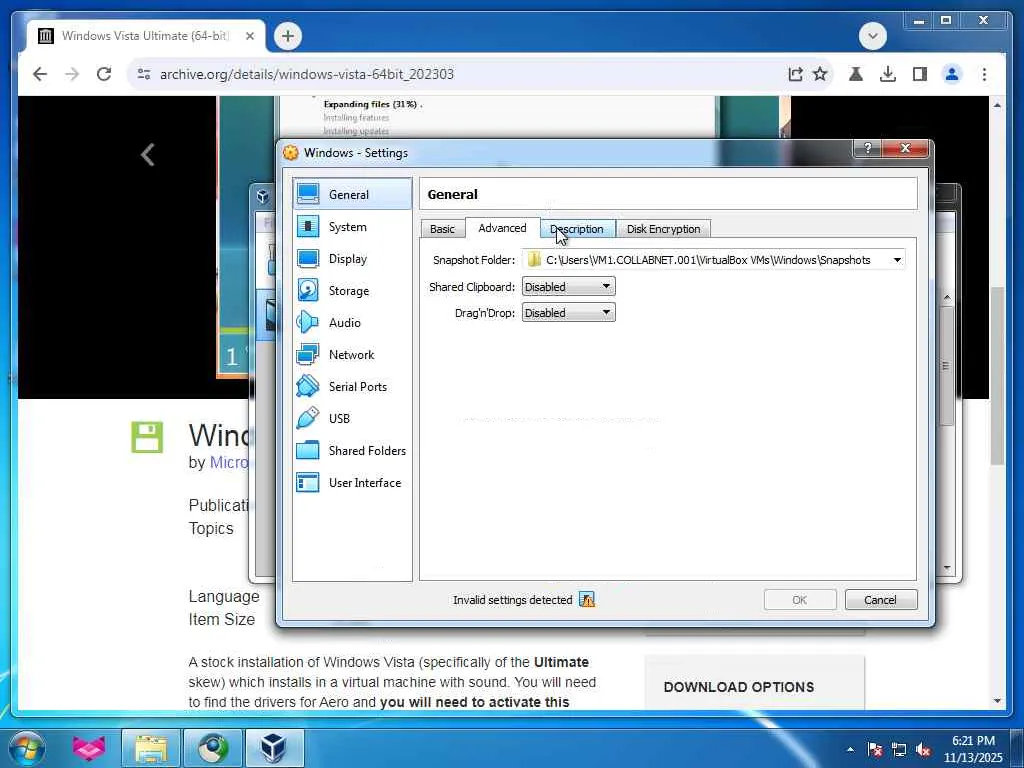Click the Micro author link

tap(229, 462)
